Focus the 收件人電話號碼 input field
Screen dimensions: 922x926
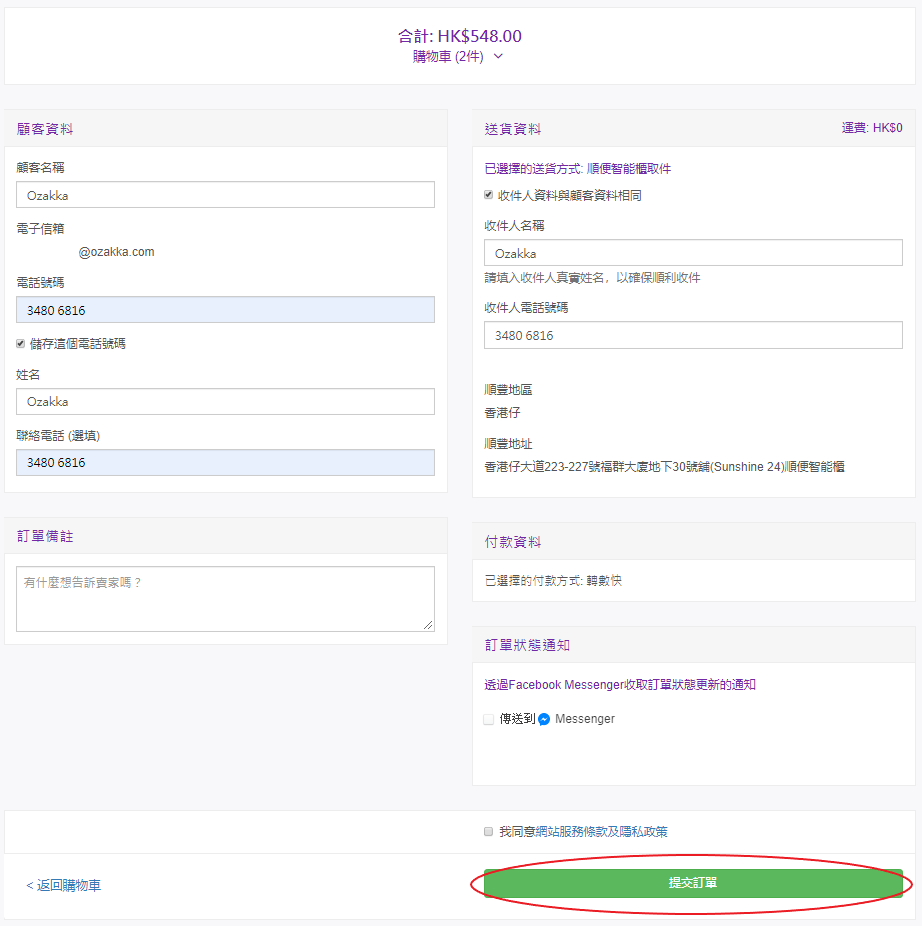coord(692,335)
